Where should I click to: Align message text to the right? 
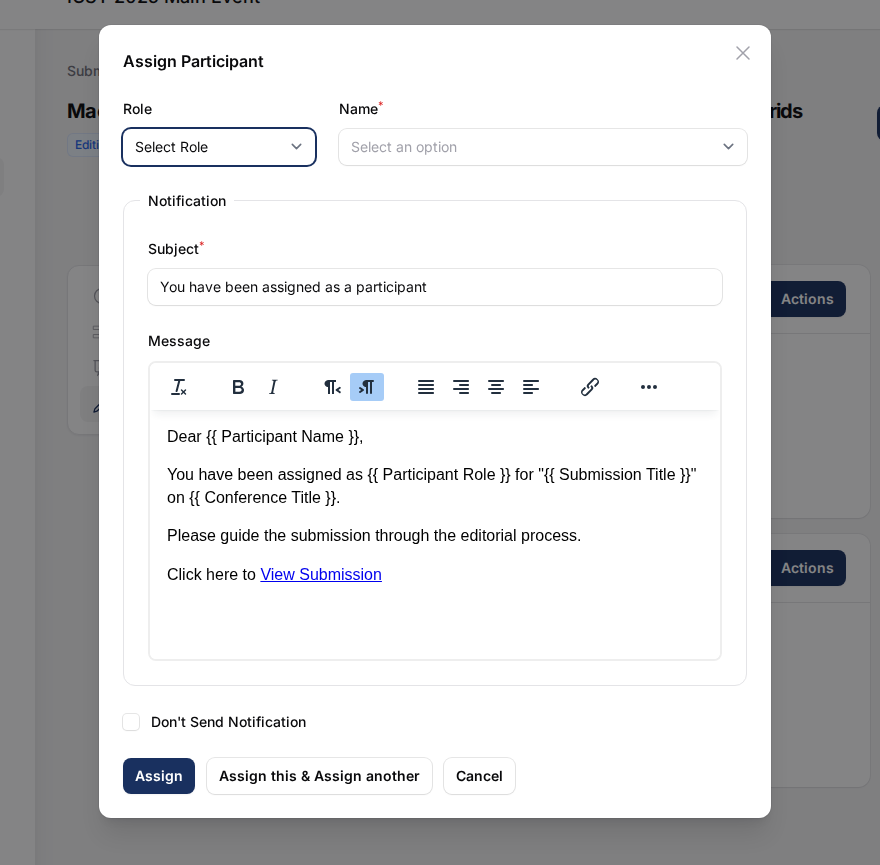point(461,387)
